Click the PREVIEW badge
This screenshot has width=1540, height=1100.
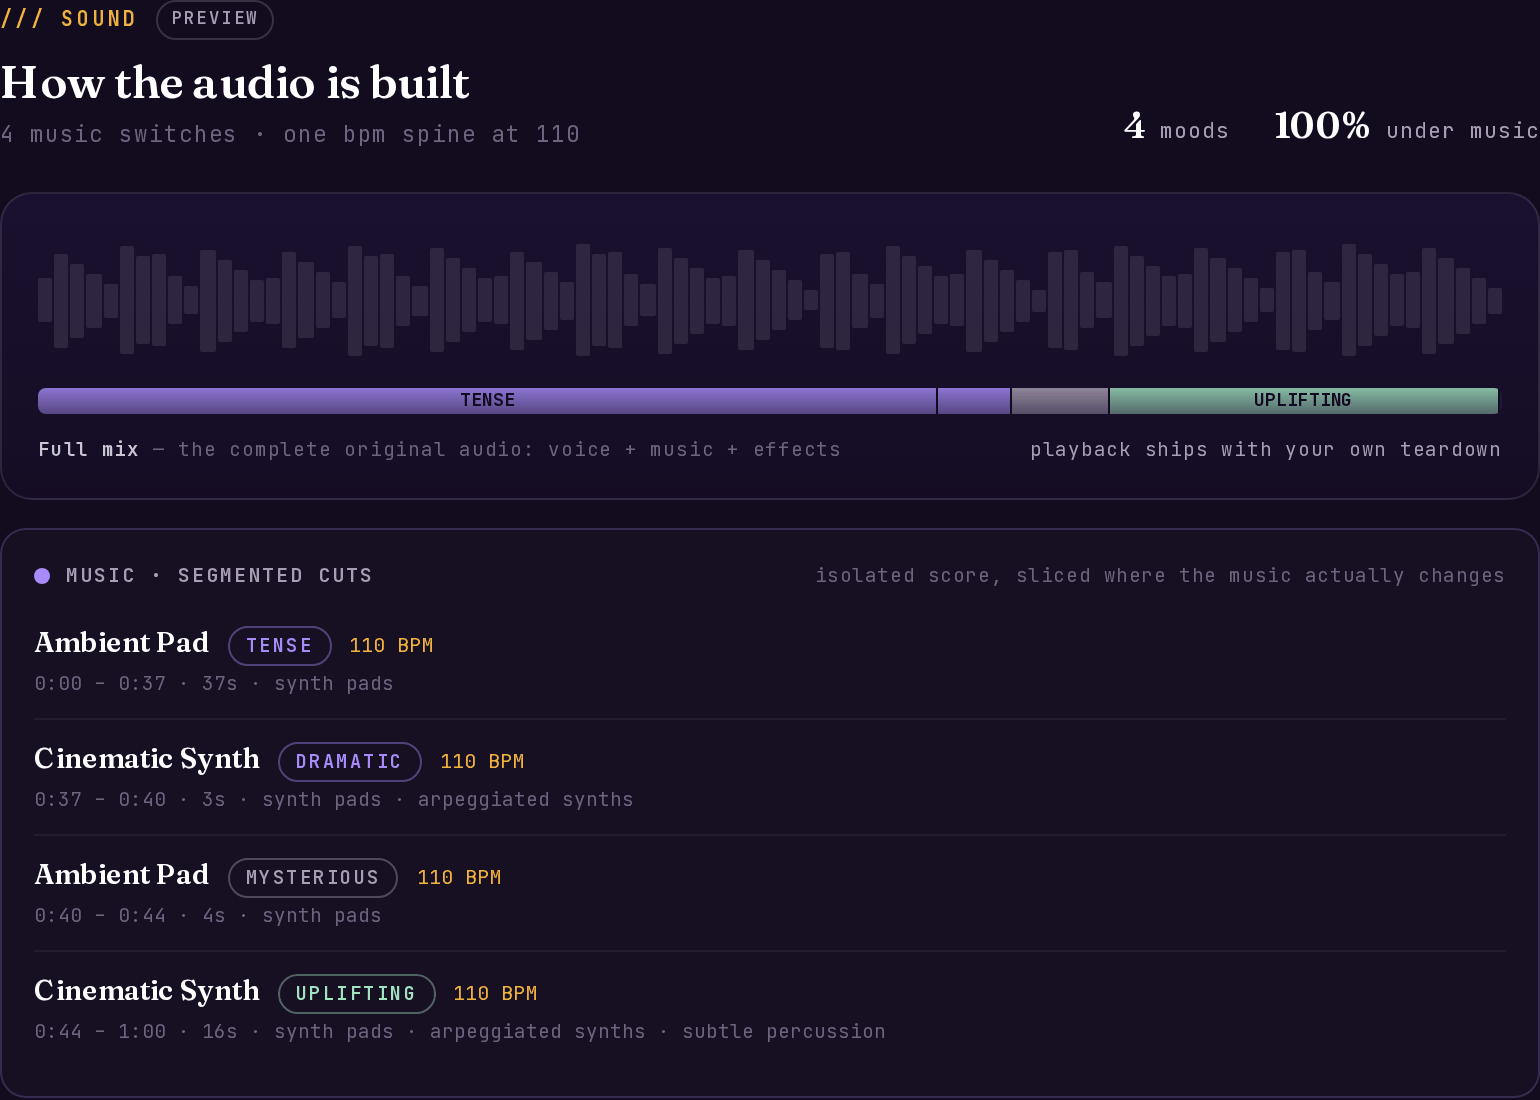point(215,19)
